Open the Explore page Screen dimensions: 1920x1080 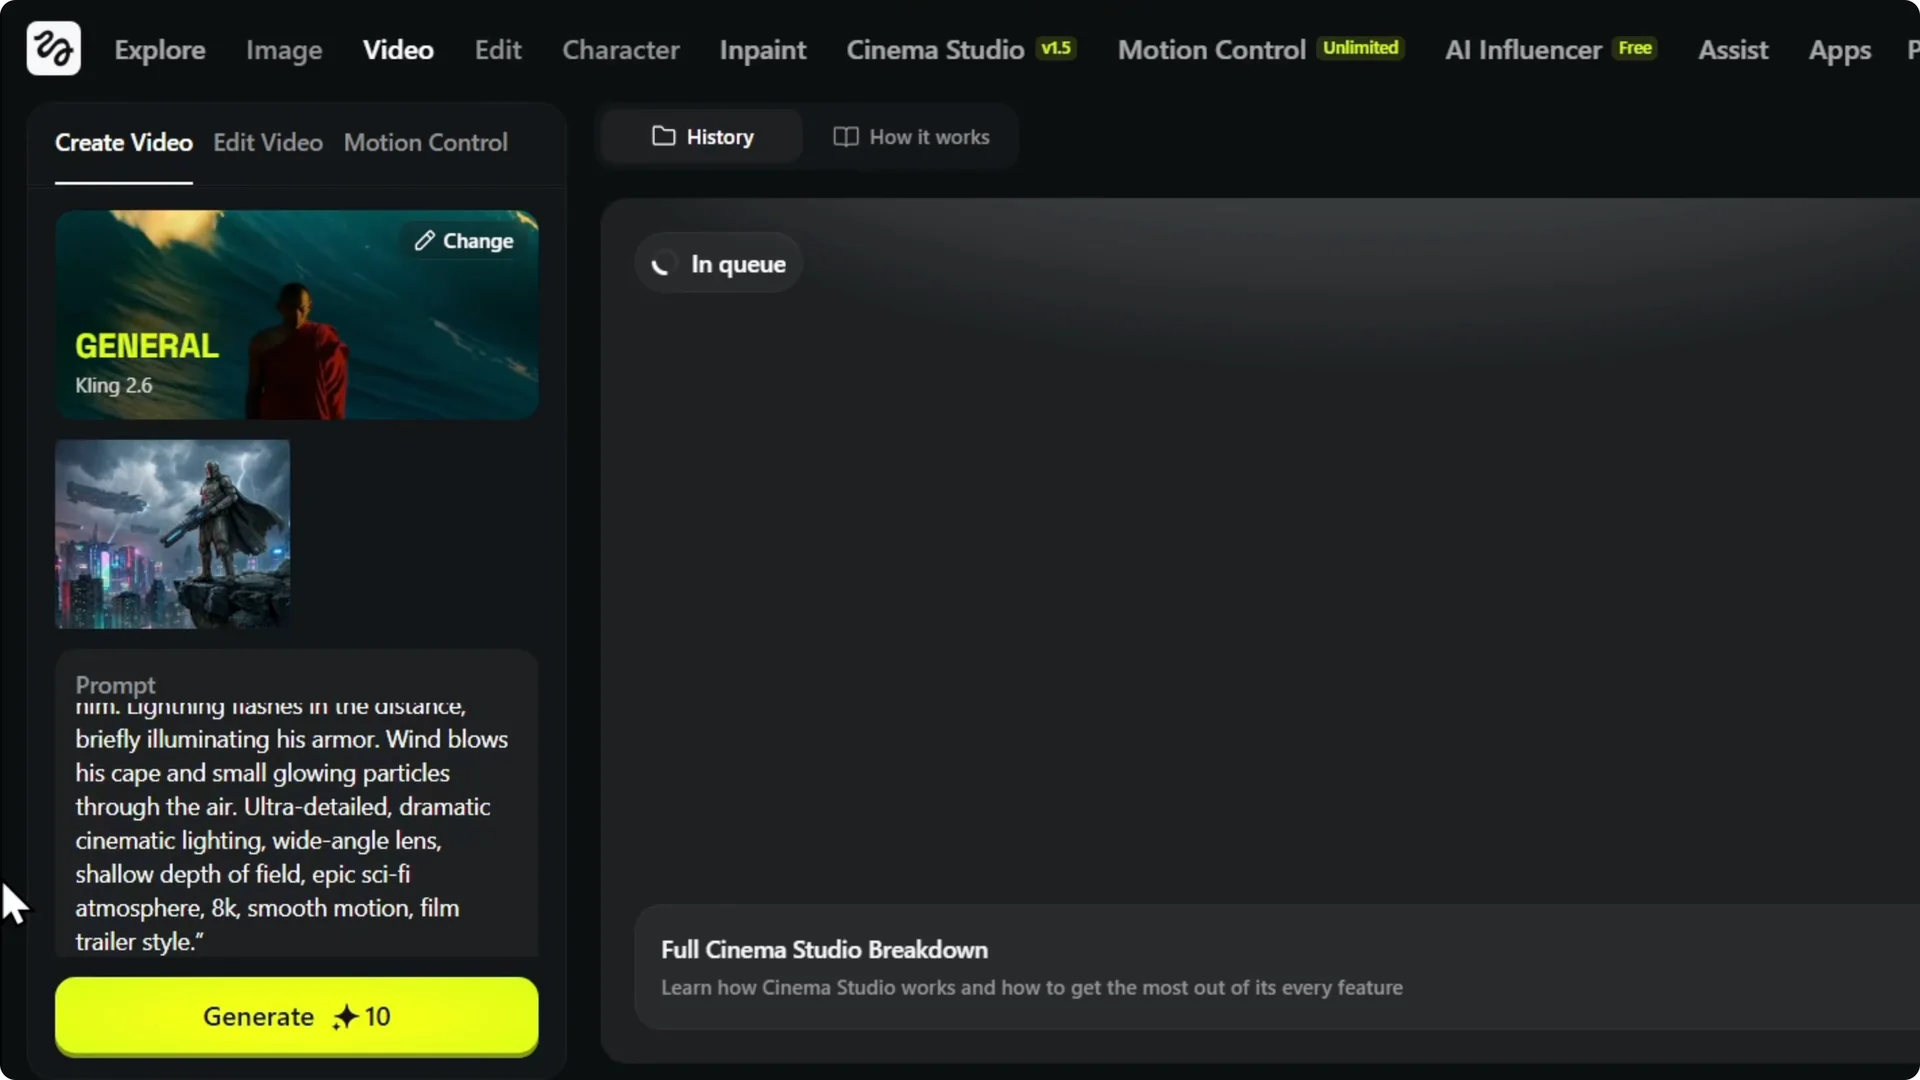tap(159, 50)
